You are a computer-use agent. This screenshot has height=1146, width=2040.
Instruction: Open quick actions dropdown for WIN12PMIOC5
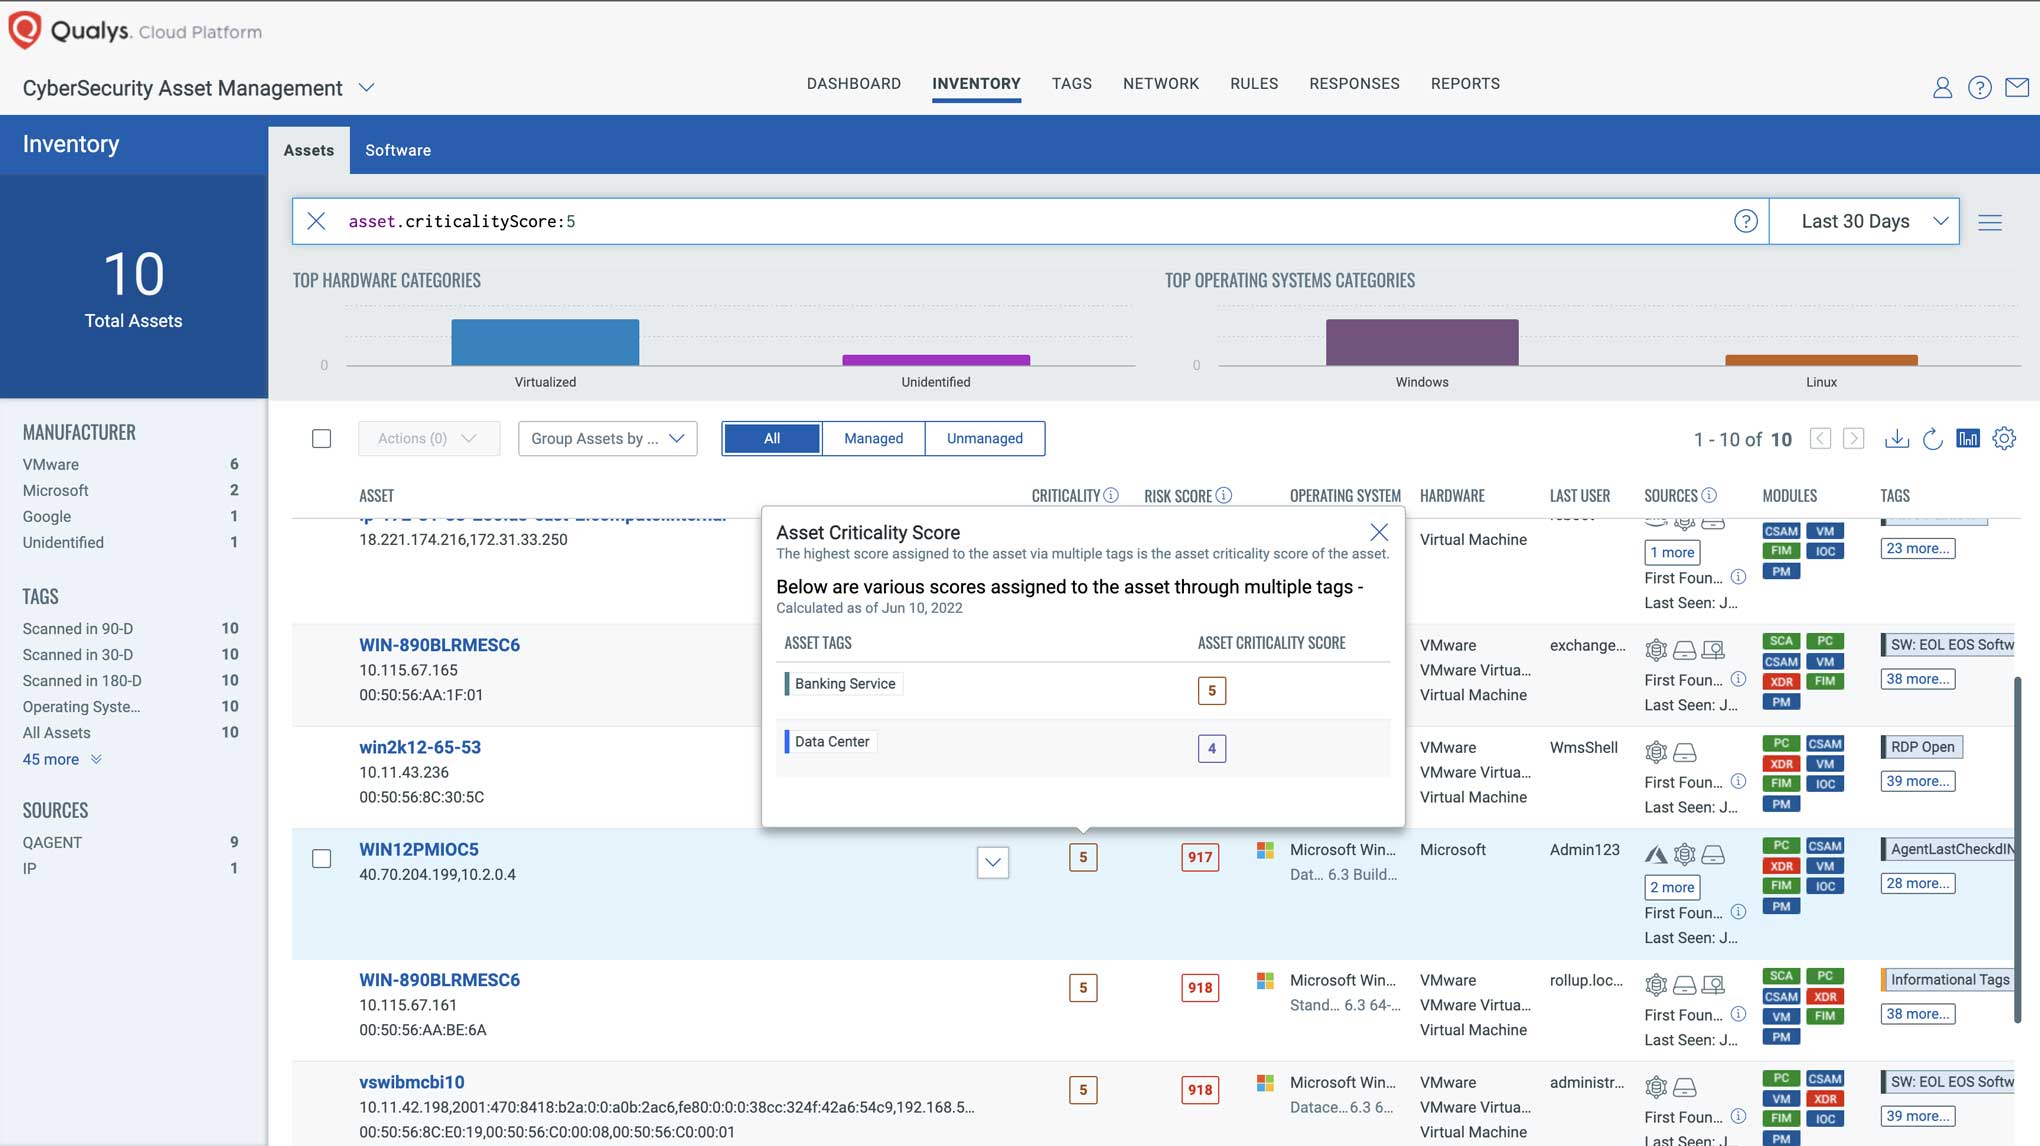(x=992, y=861)
